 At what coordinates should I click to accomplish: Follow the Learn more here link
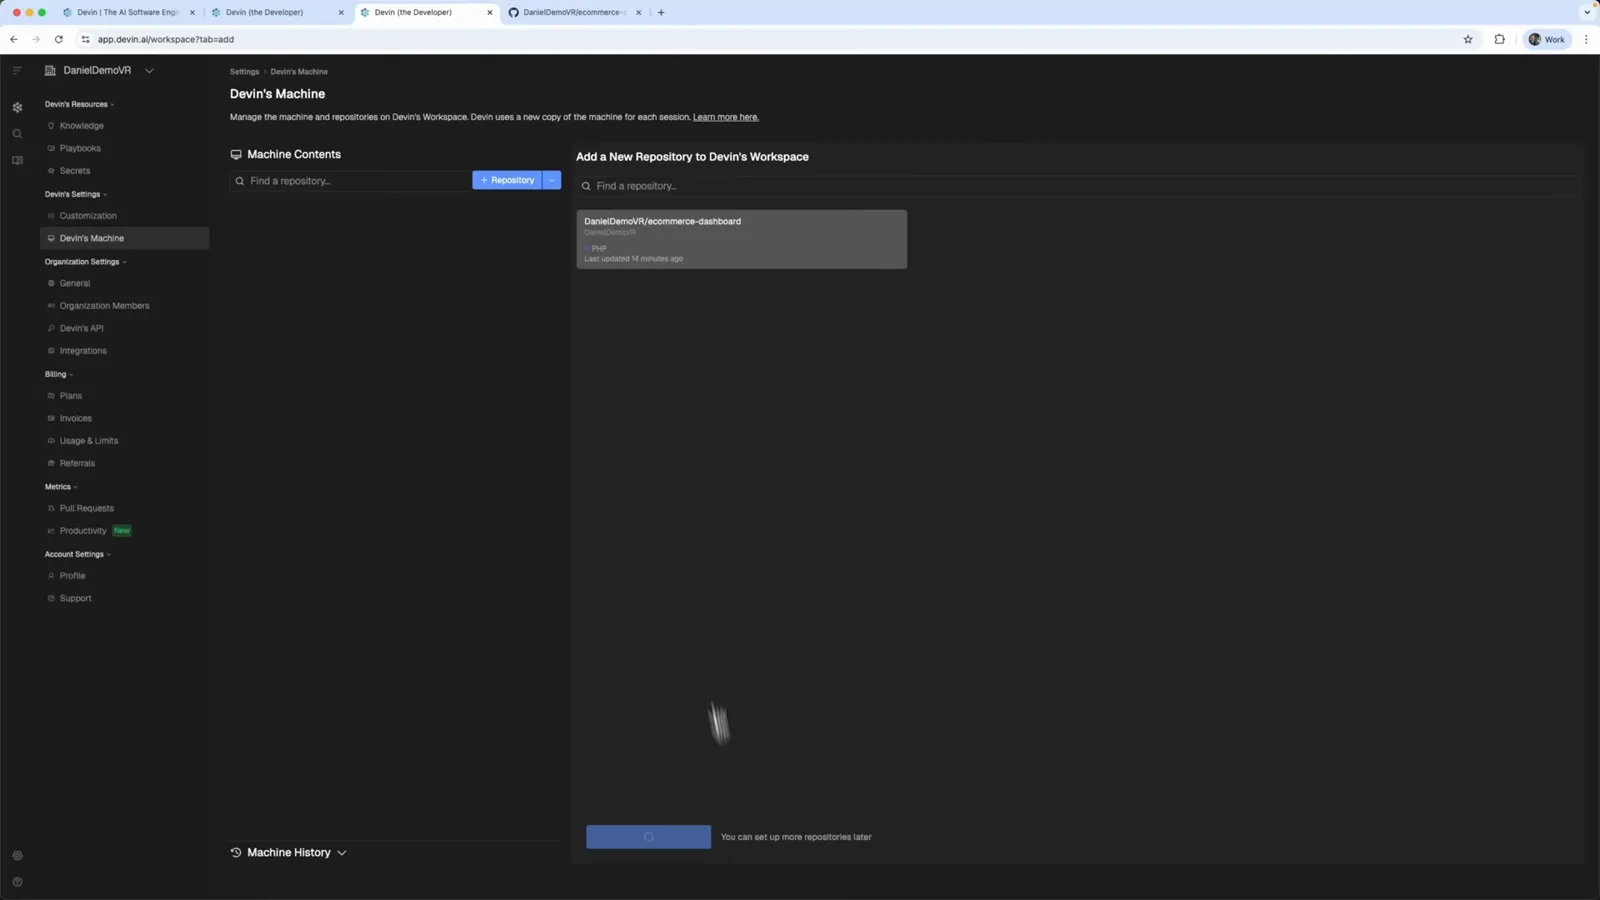point(725,117)
